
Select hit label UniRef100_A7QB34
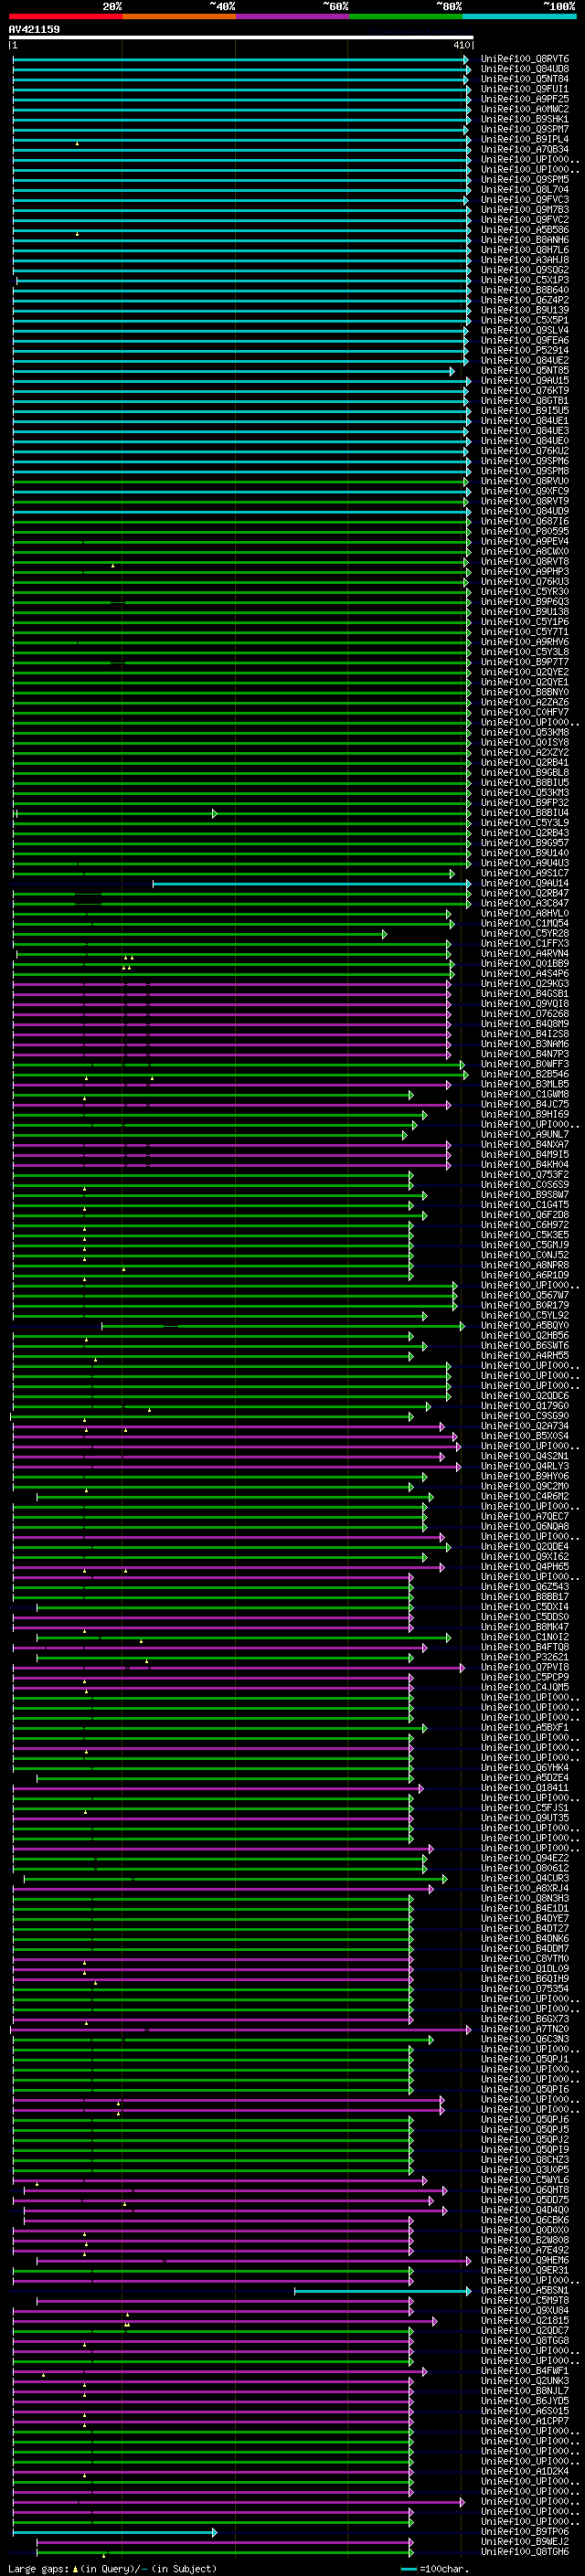(x=525, y=149)
